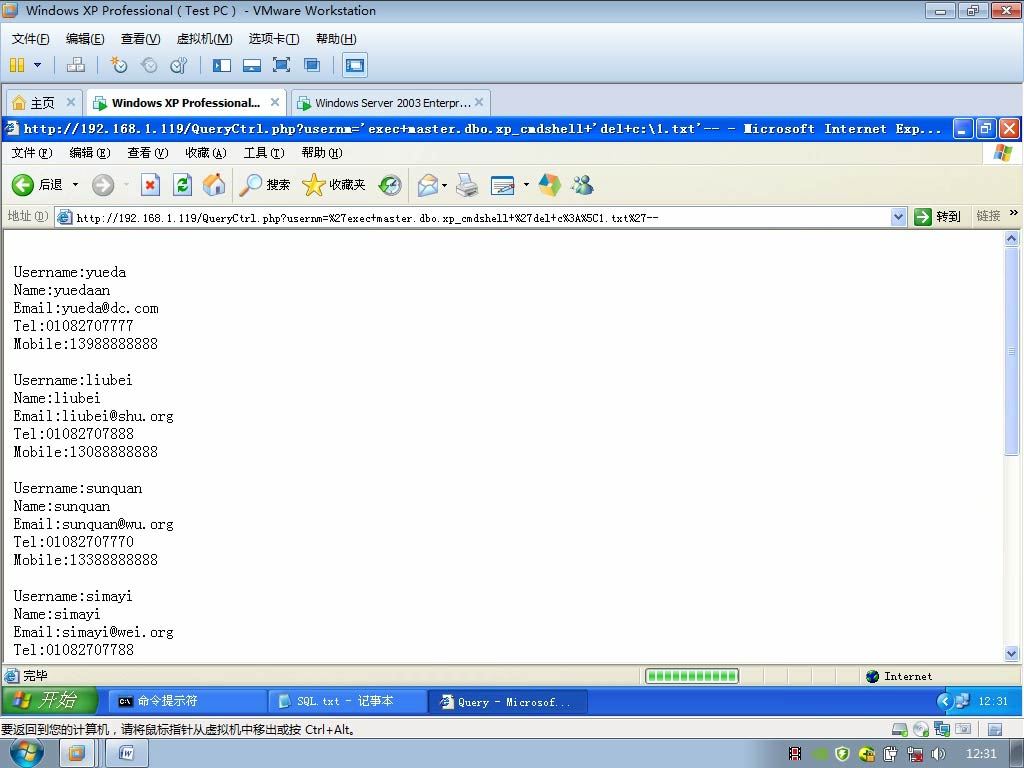Click the send Ctrl+Alt+Del toolbar icon
This screenshot has width=1024, height=768.
(76, 65)
